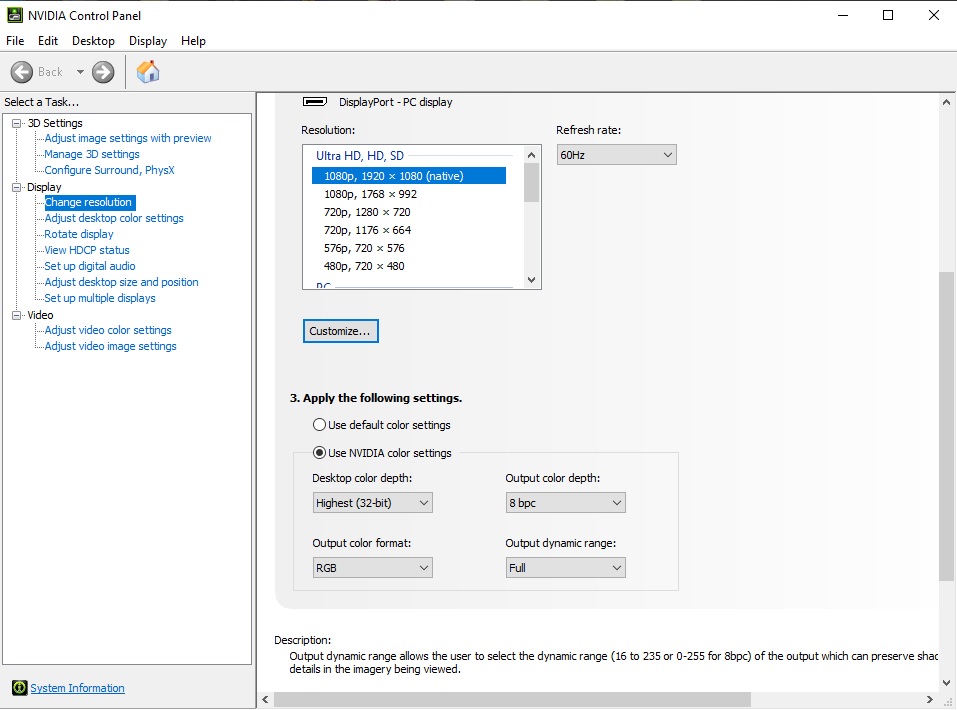The height and width of the screenshot is (710, 957).
Task: Select 1080p, 1920 × 1080 (native) resolution
Action: click(x=409, y=176)
